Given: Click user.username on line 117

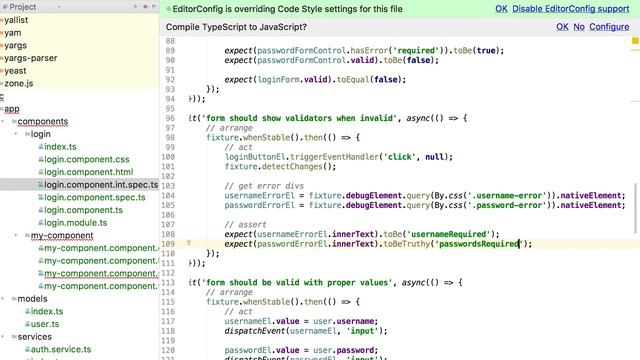Looking at the screenshot, I should [x=345, y=321].
